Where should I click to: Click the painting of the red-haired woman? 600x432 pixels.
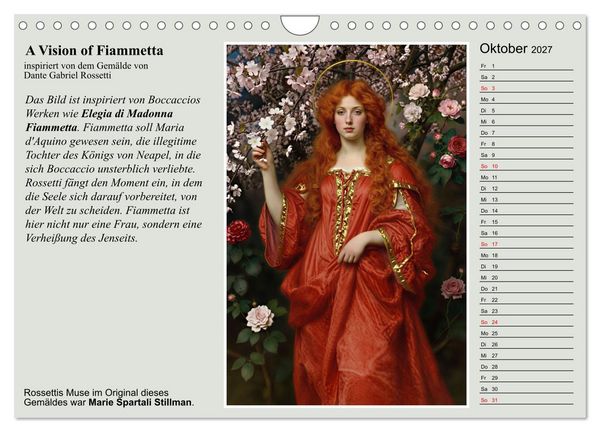346,225
